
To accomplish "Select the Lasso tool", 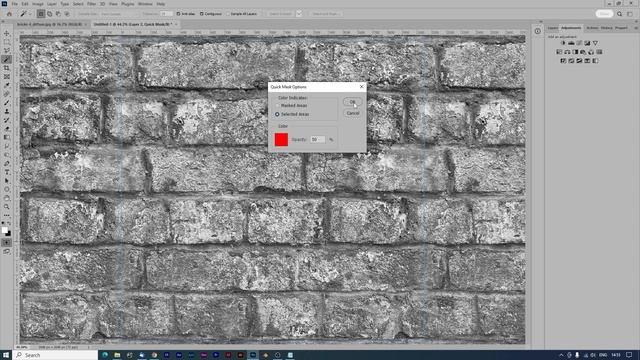I will (x=7, y=51).
